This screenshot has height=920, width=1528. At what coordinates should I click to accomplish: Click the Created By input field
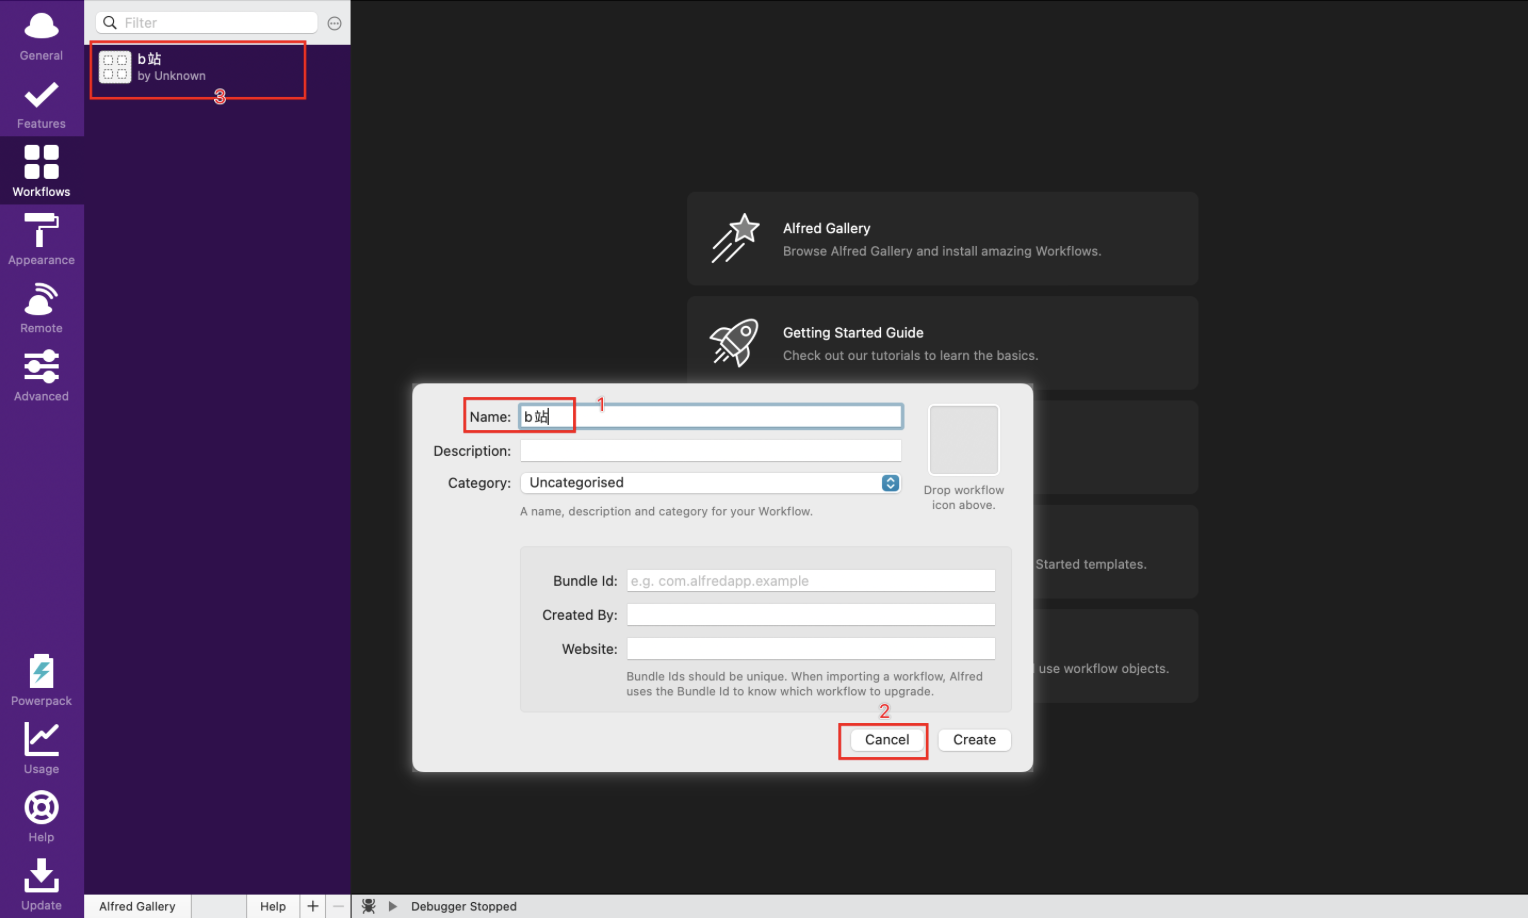pyautogui.click(x=811, y=615)
